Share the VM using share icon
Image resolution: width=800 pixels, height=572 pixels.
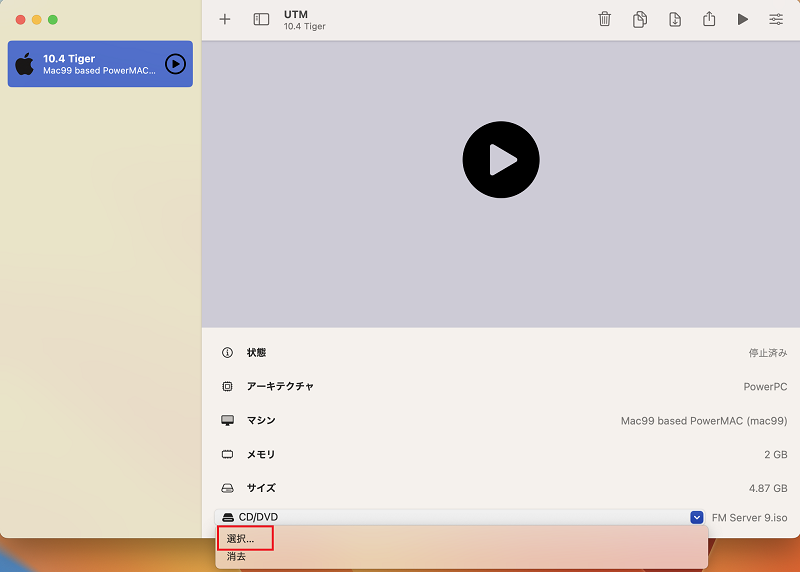[709, 19]
